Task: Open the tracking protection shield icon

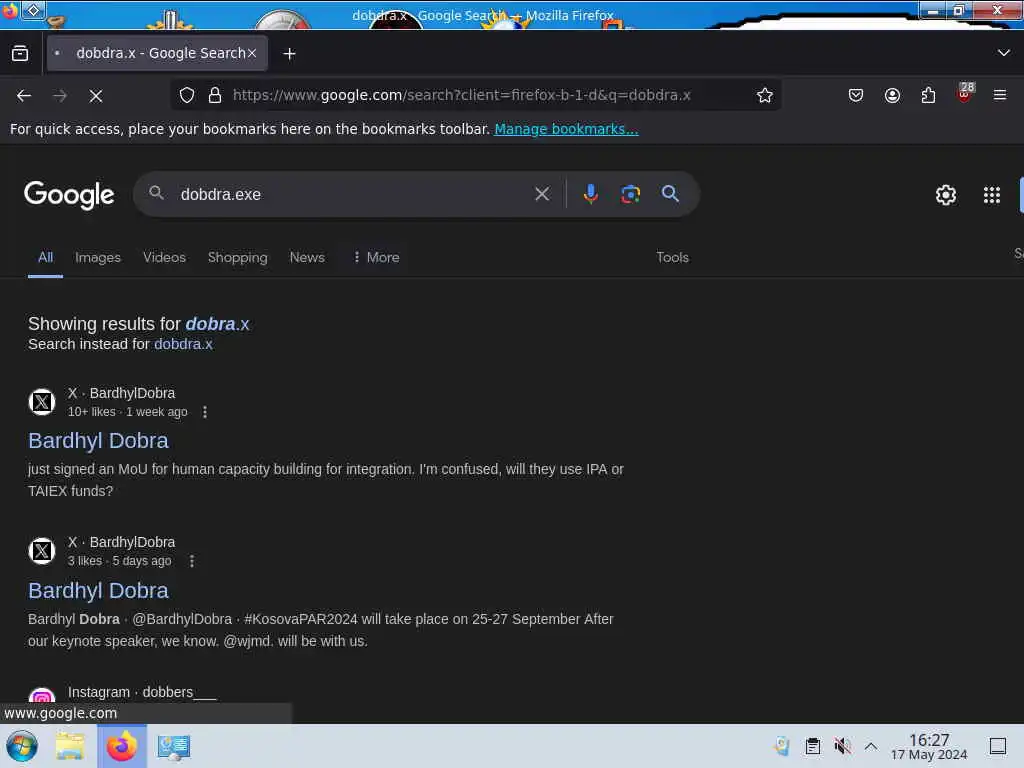Action: [187, 95]
